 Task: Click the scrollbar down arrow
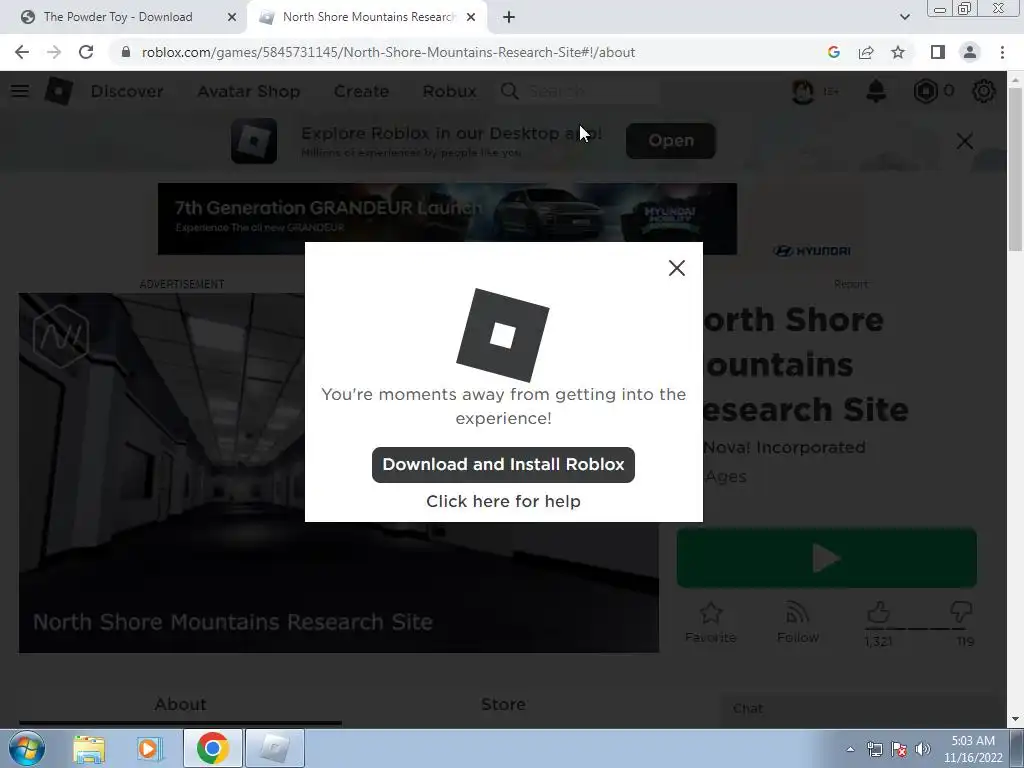(1015, 720)
